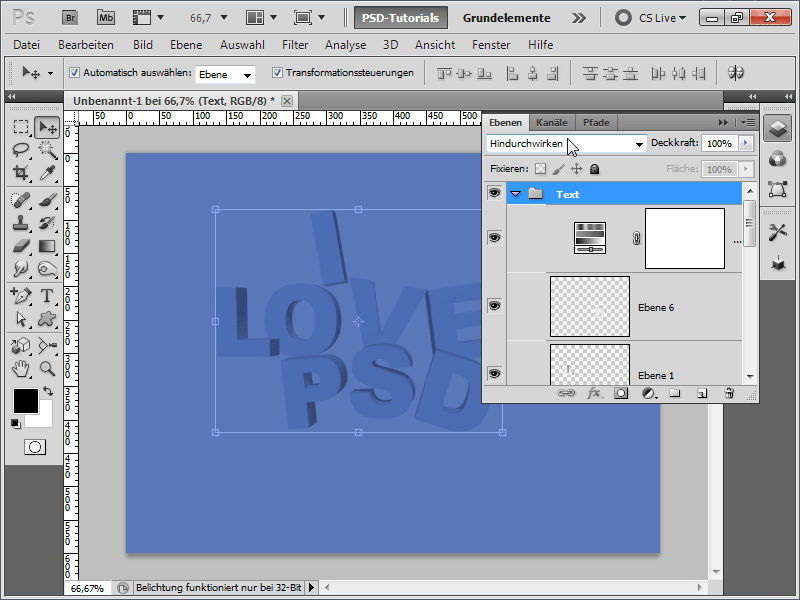Switch to the Pfade tab
Image resolution: width=800 pixels, height=600 pixels.
(596, 122)
